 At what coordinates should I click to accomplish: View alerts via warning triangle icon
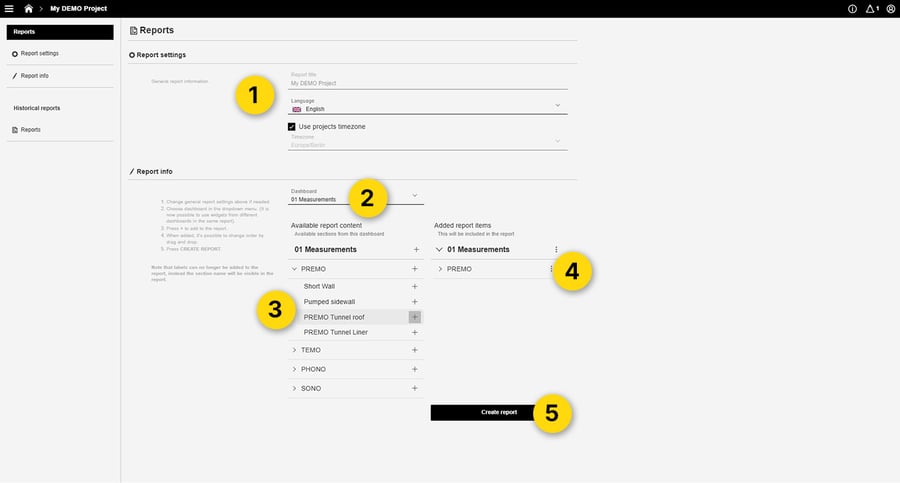pos(869,8)
